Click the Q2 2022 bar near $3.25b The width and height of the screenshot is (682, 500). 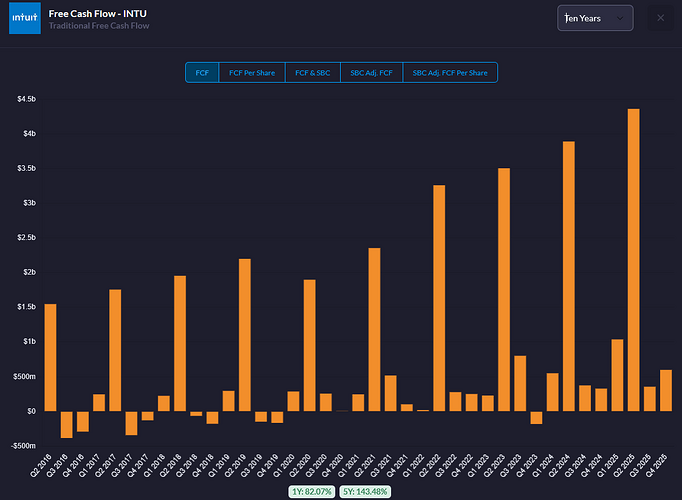coord(439,298)
